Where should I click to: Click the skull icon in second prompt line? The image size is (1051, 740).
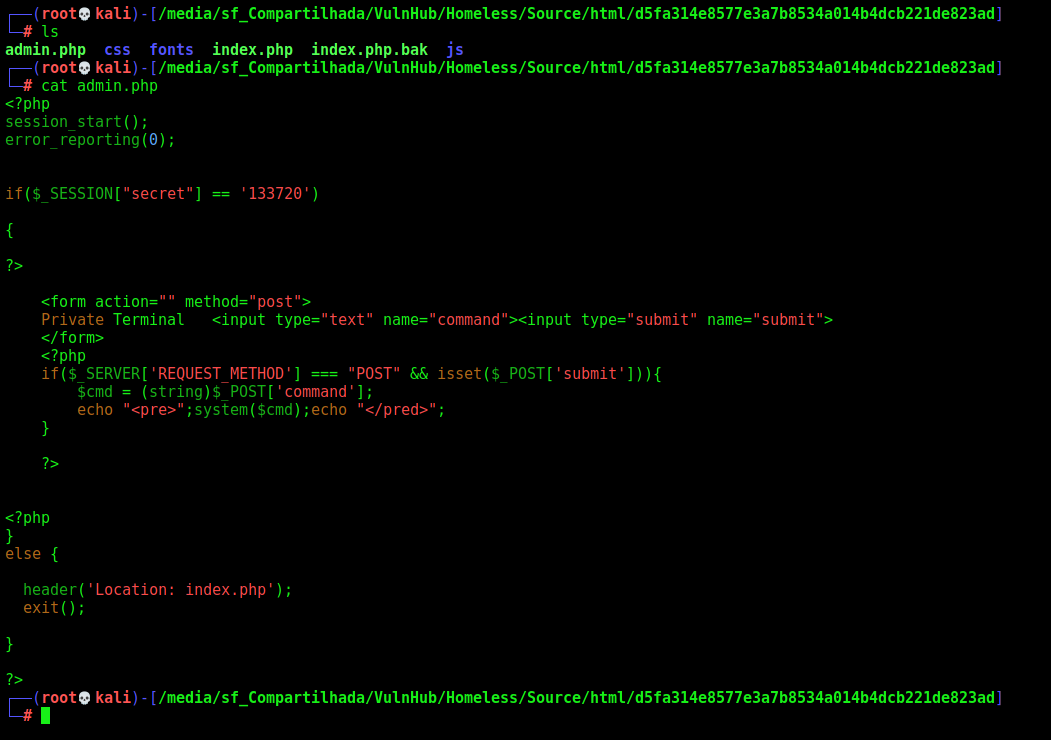[84, 68]
